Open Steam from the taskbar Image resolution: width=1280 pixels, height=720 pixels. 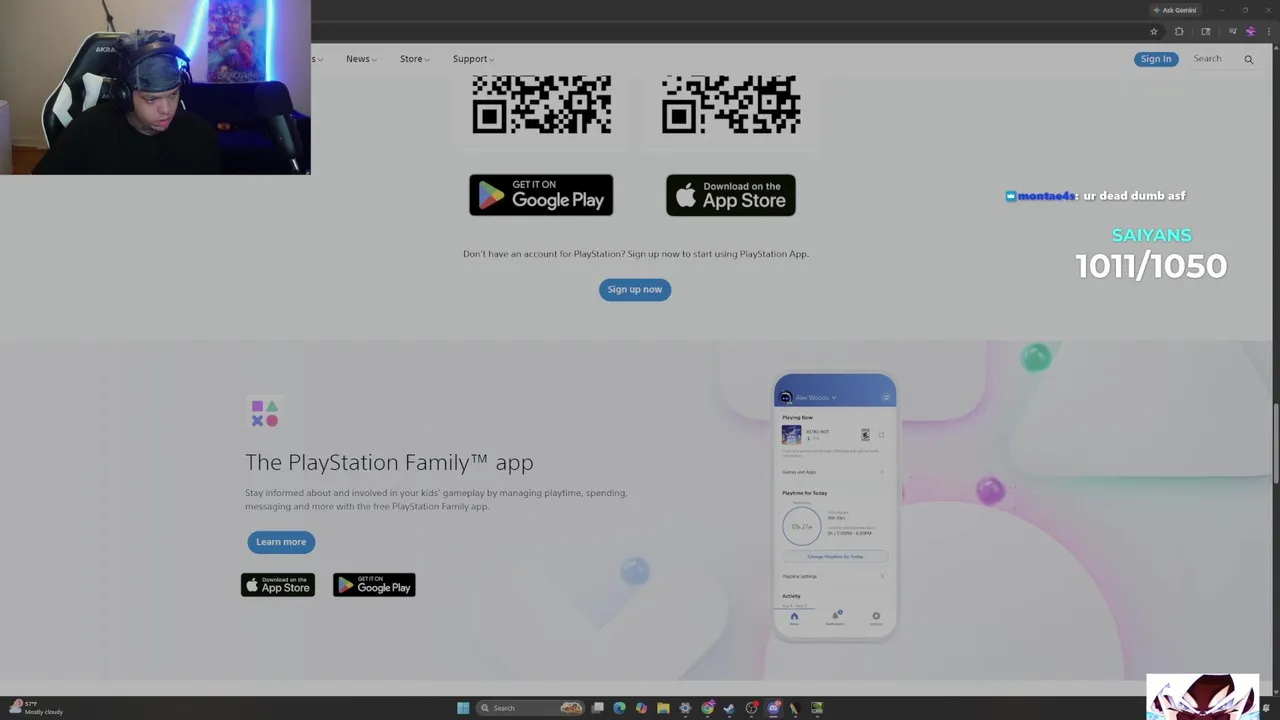pyautogui.click(x=729, y=708)
